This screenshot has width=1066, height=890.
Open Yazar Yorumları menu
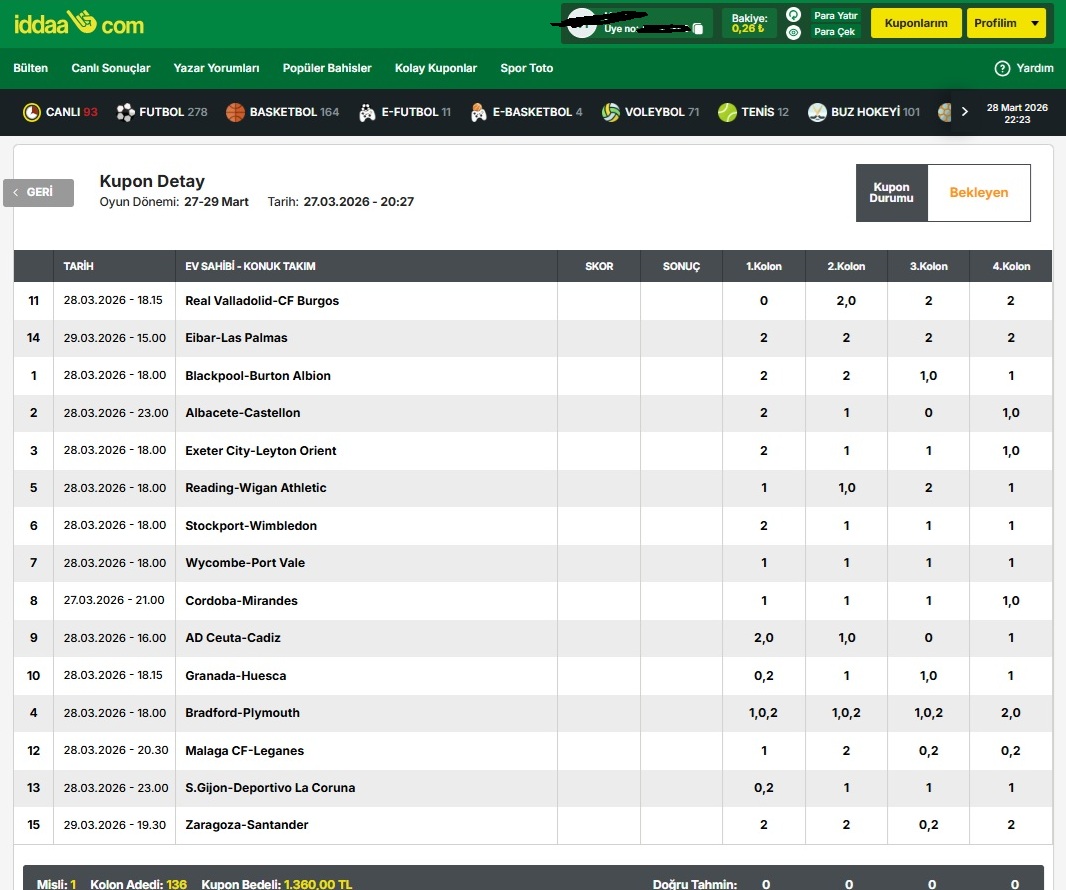tap(216, 68)
